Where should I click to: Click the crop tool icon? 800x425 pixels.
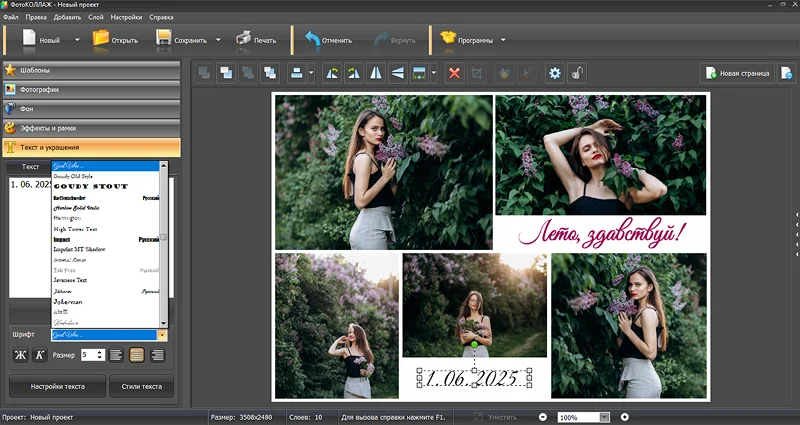(477, 73)
